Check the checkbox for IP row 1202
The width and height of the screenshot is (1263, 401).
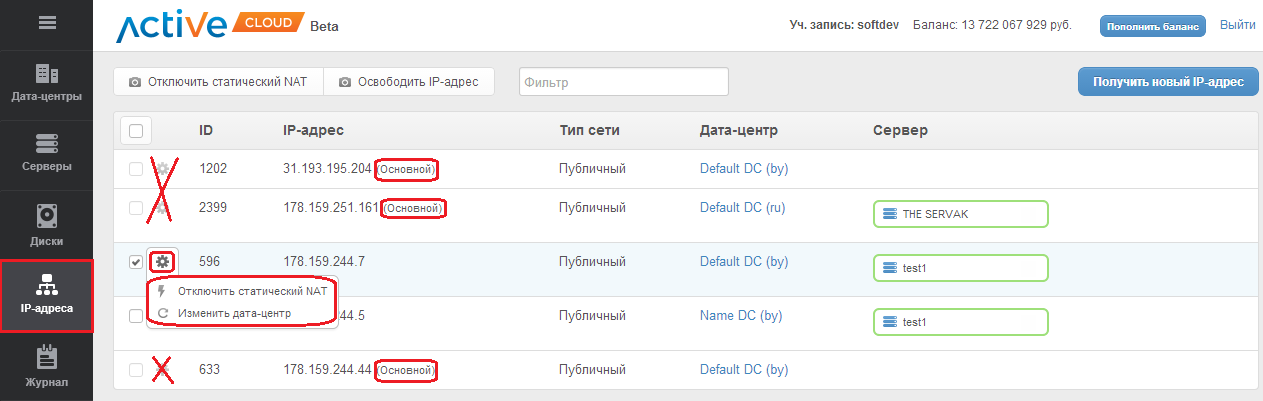(136, 169)
